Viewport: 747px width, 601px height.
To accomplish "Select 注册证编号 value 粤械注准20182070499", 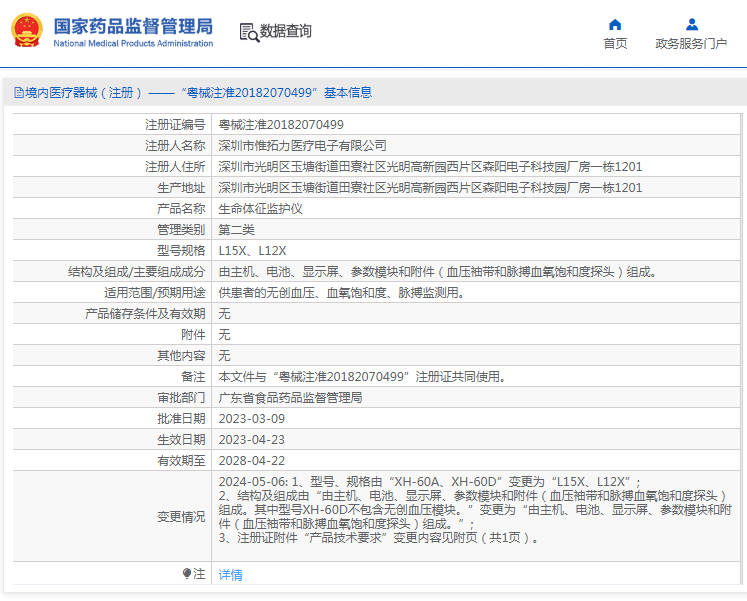I will coord(281,125).
